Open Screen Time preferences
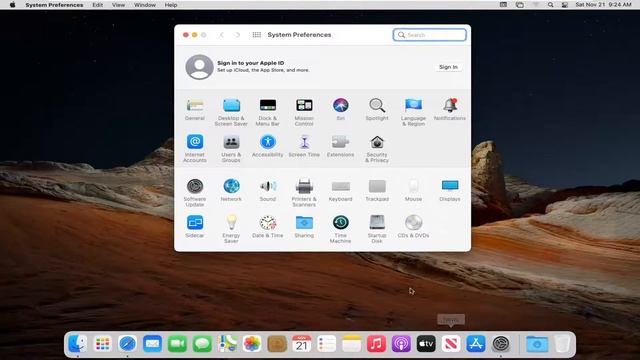 tap(304, 146)
